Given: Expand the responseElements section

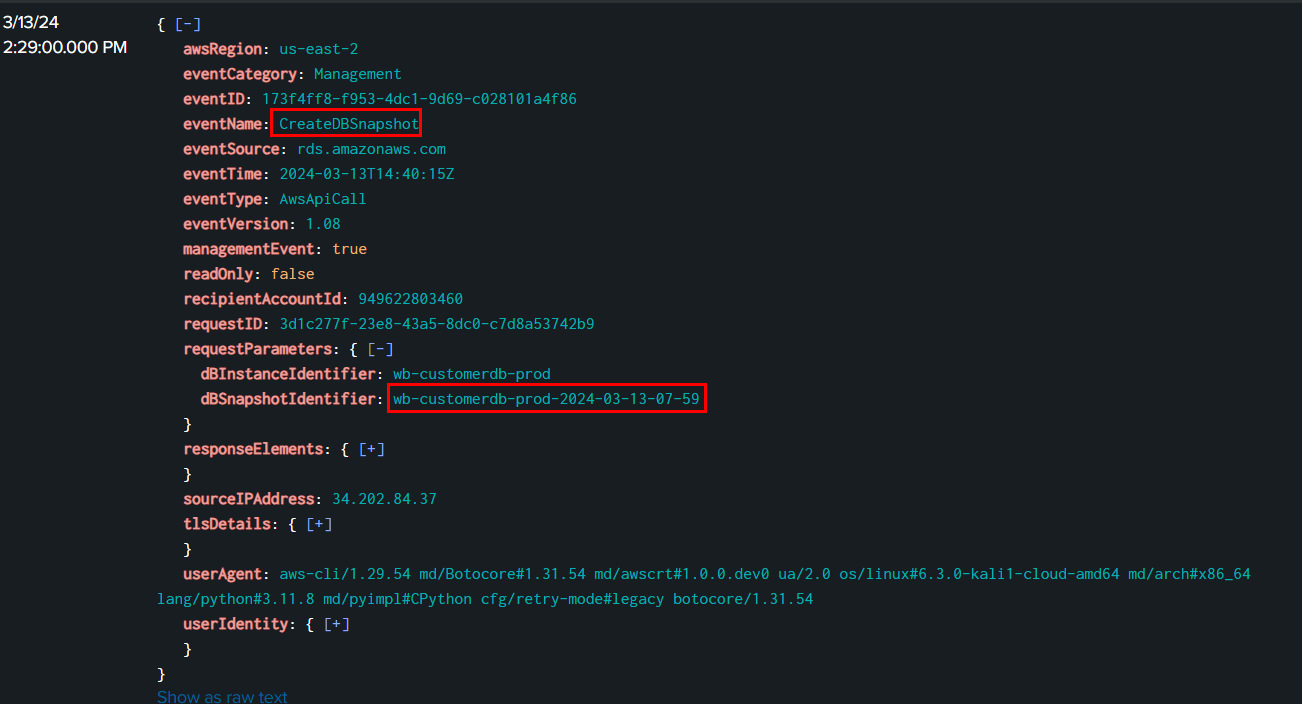Looking at the screenshot, I should (371, 449).
